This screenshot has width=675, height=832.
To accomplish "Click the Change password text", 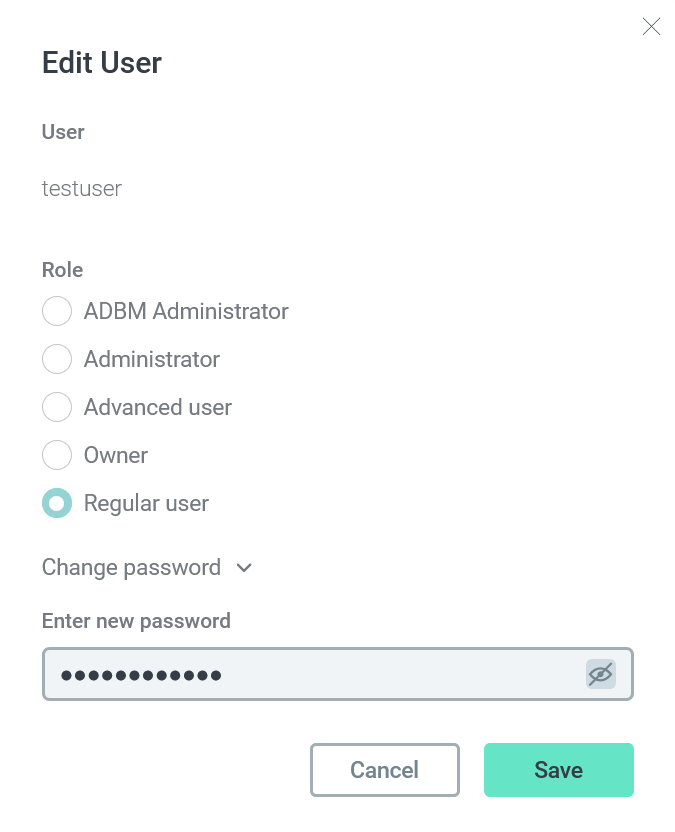I will 131,567.
